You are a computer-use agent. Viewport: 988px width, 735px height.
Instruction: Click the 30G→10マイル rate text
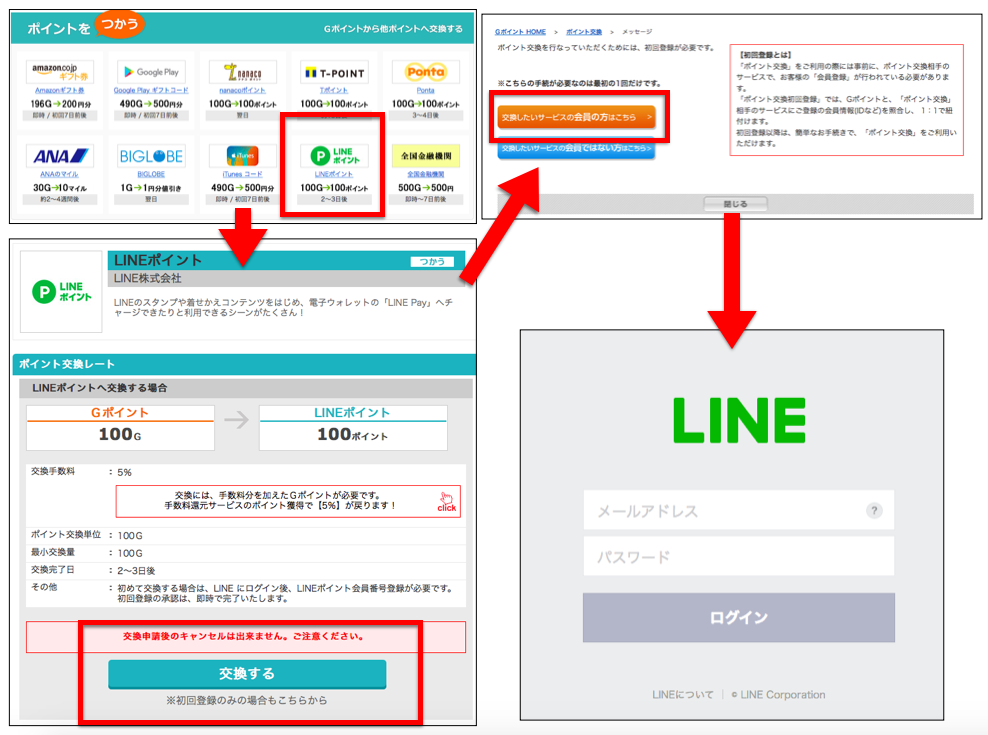(60, 187)
